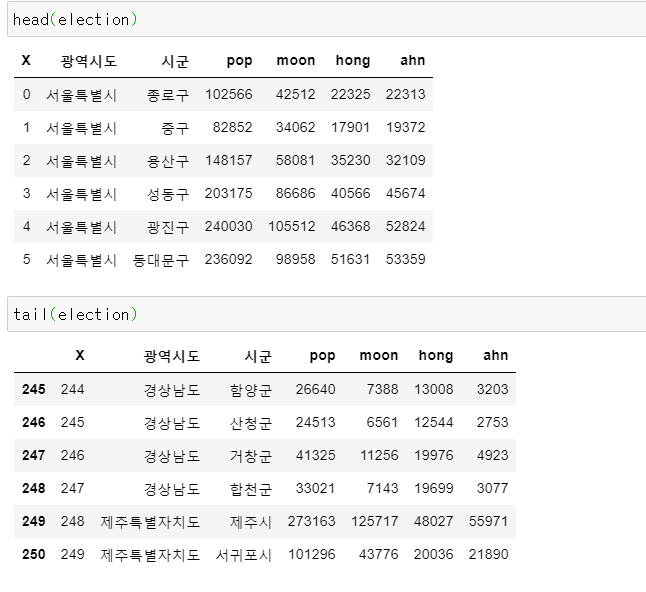Select pop value 236092
This screenshot has width=646, height=592.
pos(229,259)
